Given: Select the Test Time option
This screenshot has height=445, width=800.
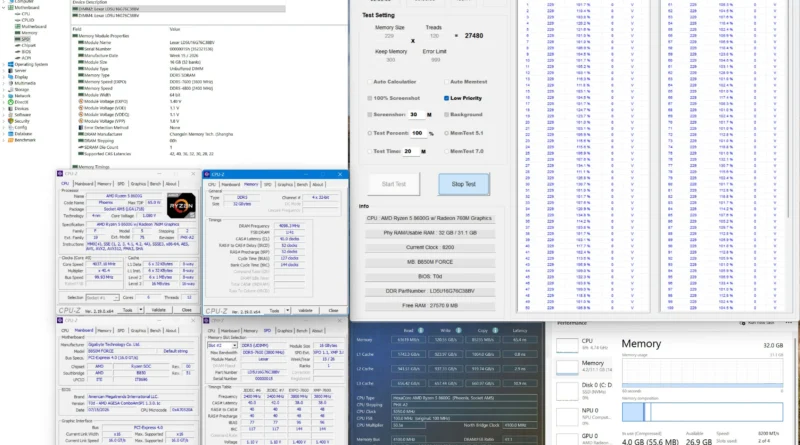Looking at the screenshot, I should tap(370, 151).
